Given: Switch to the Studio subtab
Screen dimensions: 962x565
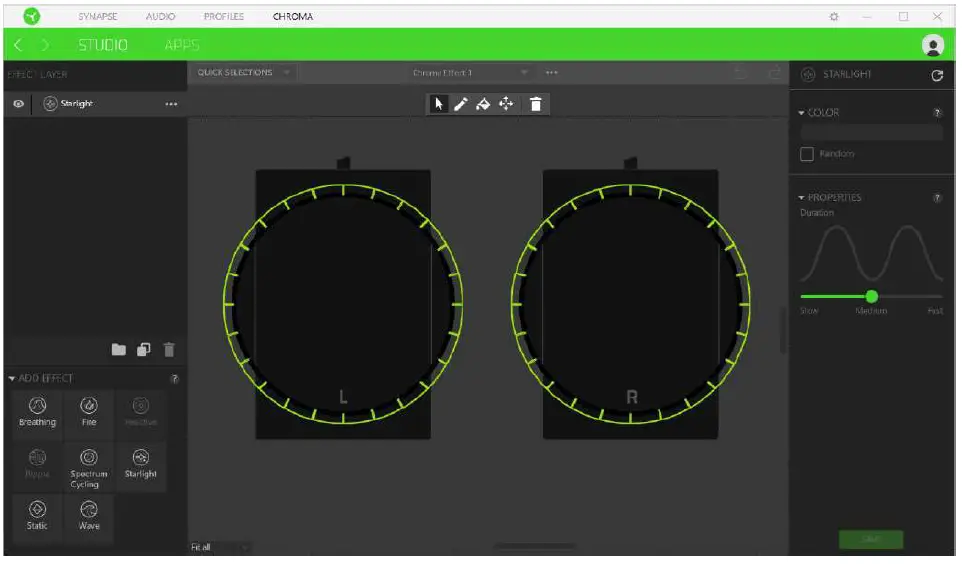Looking at the screenshot, I should [102, 45].
